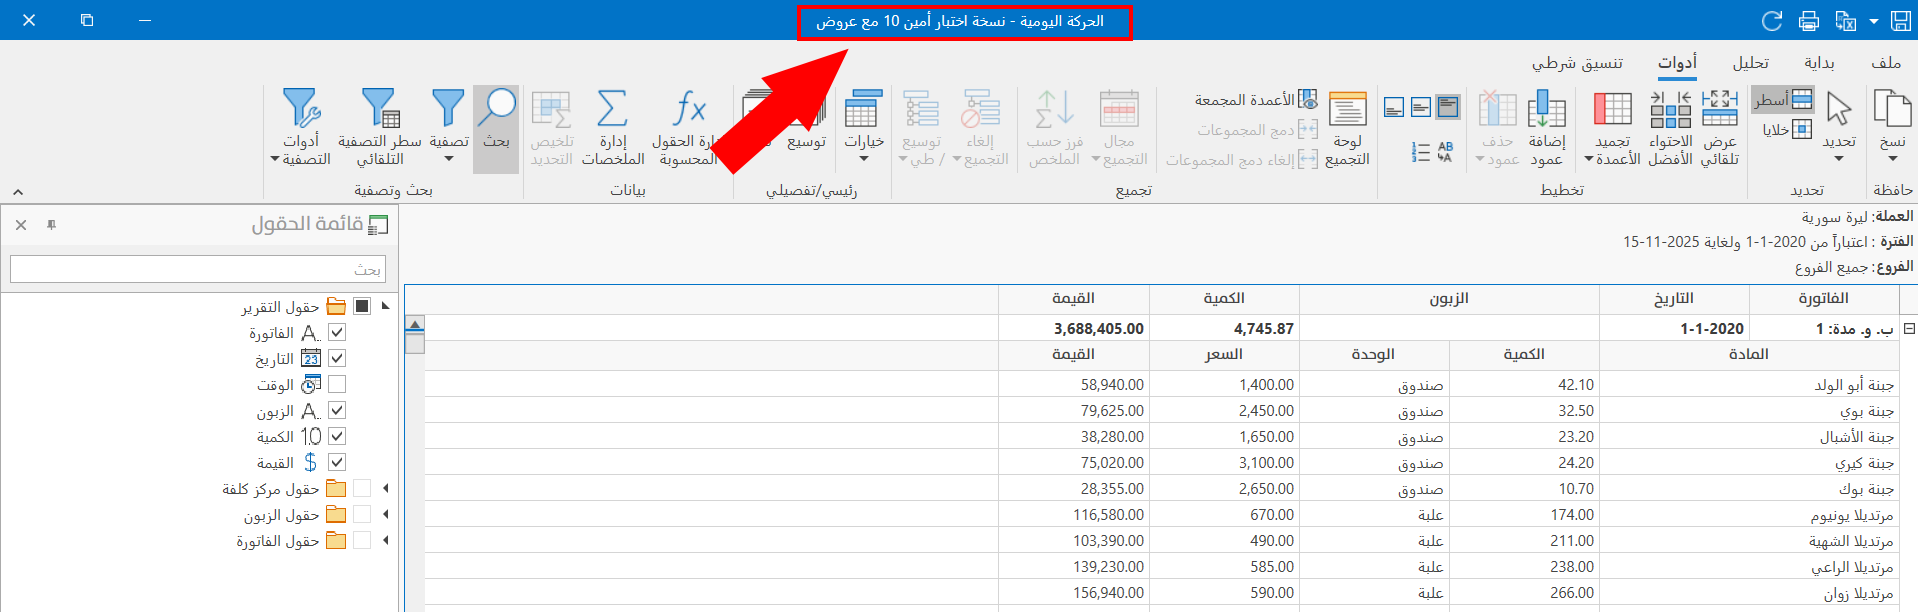Collapse the report fields (حقول التقرير) tree node
The image size is (1918, 612).
pos(386,306)
